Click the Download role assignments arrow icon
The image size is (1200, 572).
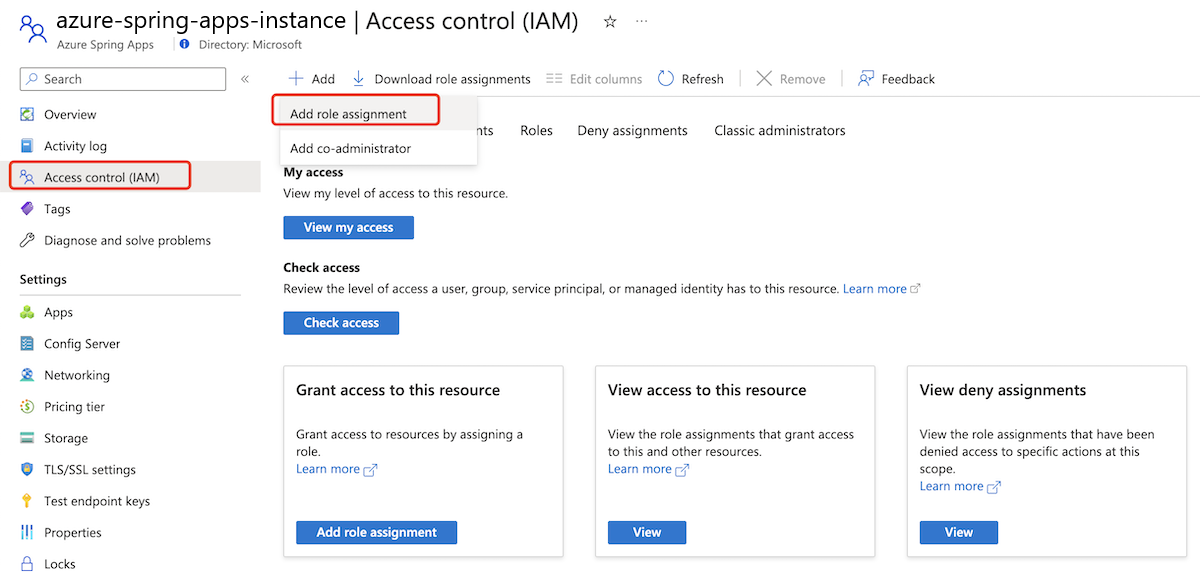358,79
